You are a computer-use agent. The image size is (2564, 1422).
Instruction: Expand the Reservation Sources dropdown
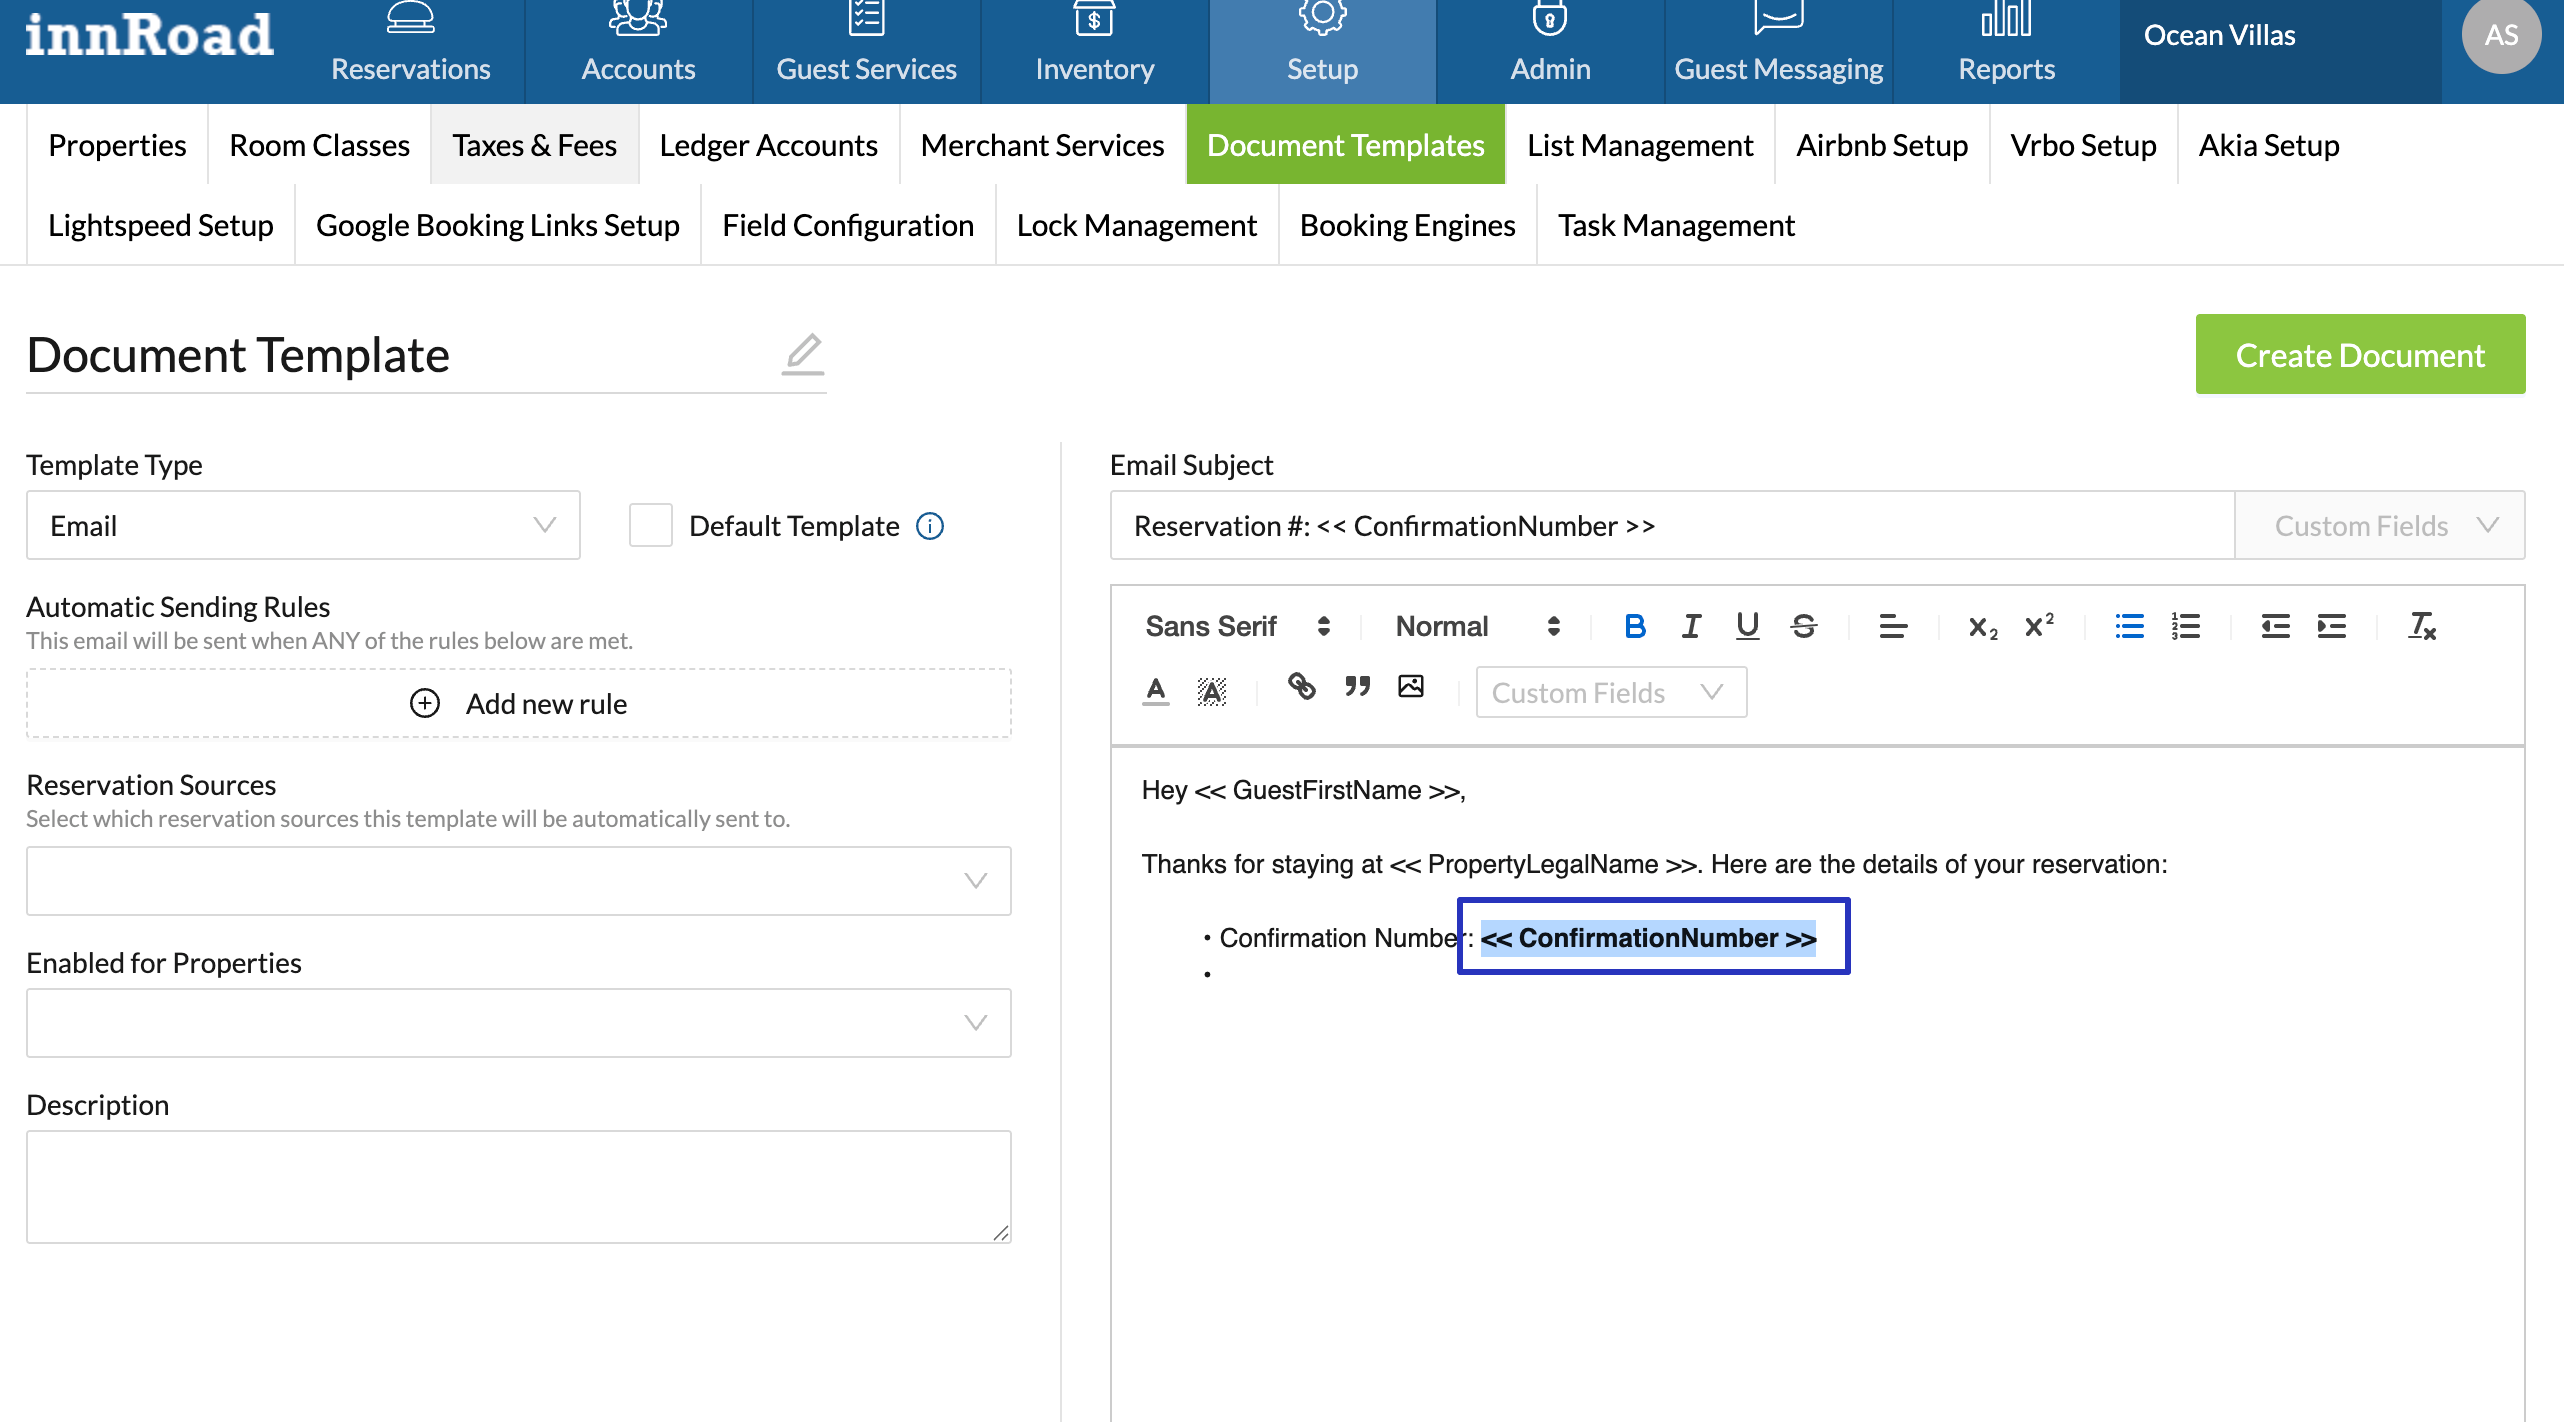[518, 881]
